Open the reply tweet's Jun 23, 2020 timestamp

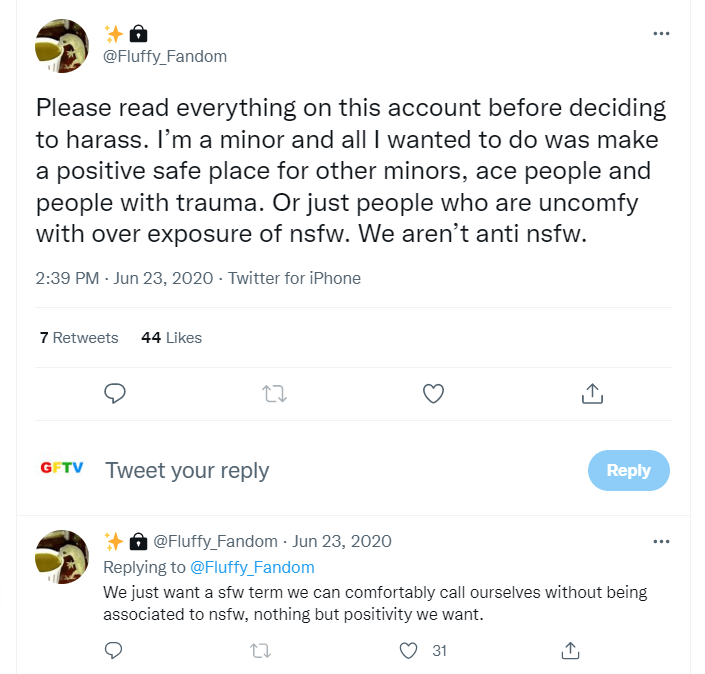(x=342, y=541)
